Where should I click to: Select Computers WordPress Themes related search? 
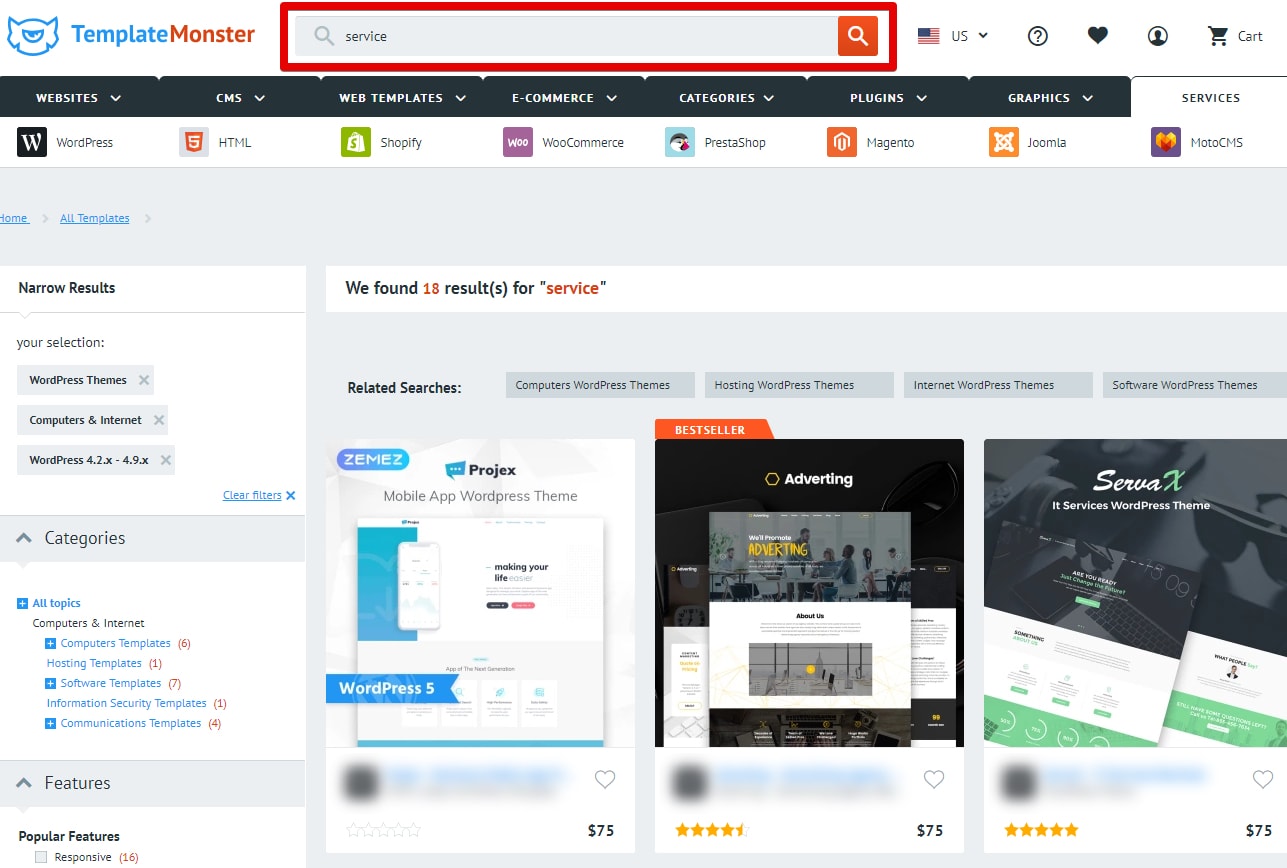click(x=600, y=385)
